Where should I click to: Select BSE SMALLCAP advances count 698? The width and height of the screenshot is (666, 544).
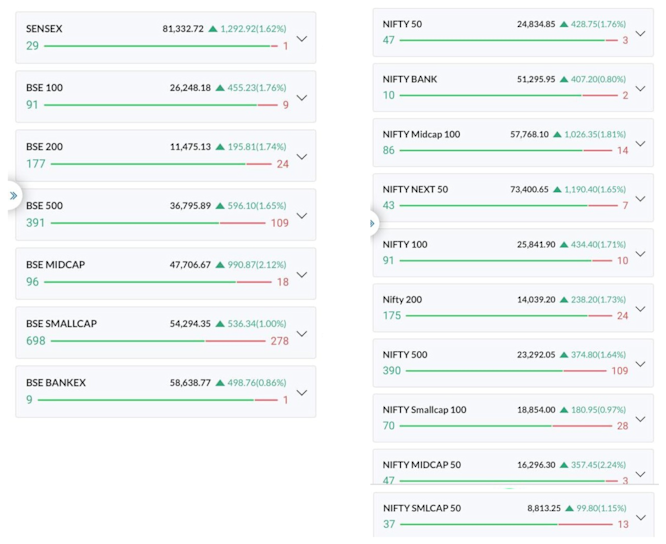(36, 341)
